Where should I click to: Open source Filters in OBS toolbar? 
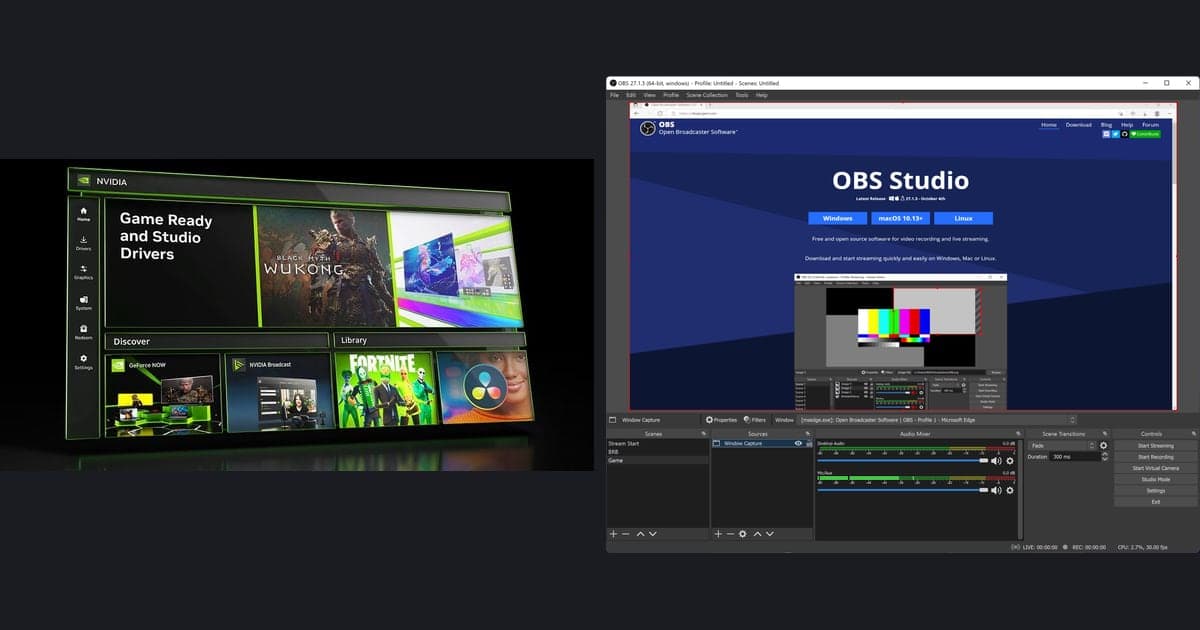point(754,420)
